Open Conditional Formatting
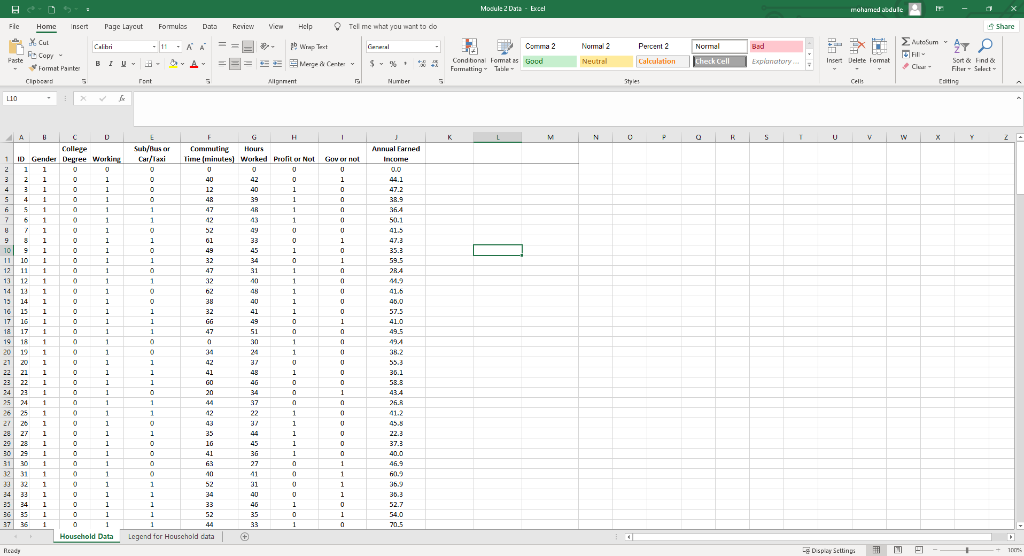 (x=469, y=56)
